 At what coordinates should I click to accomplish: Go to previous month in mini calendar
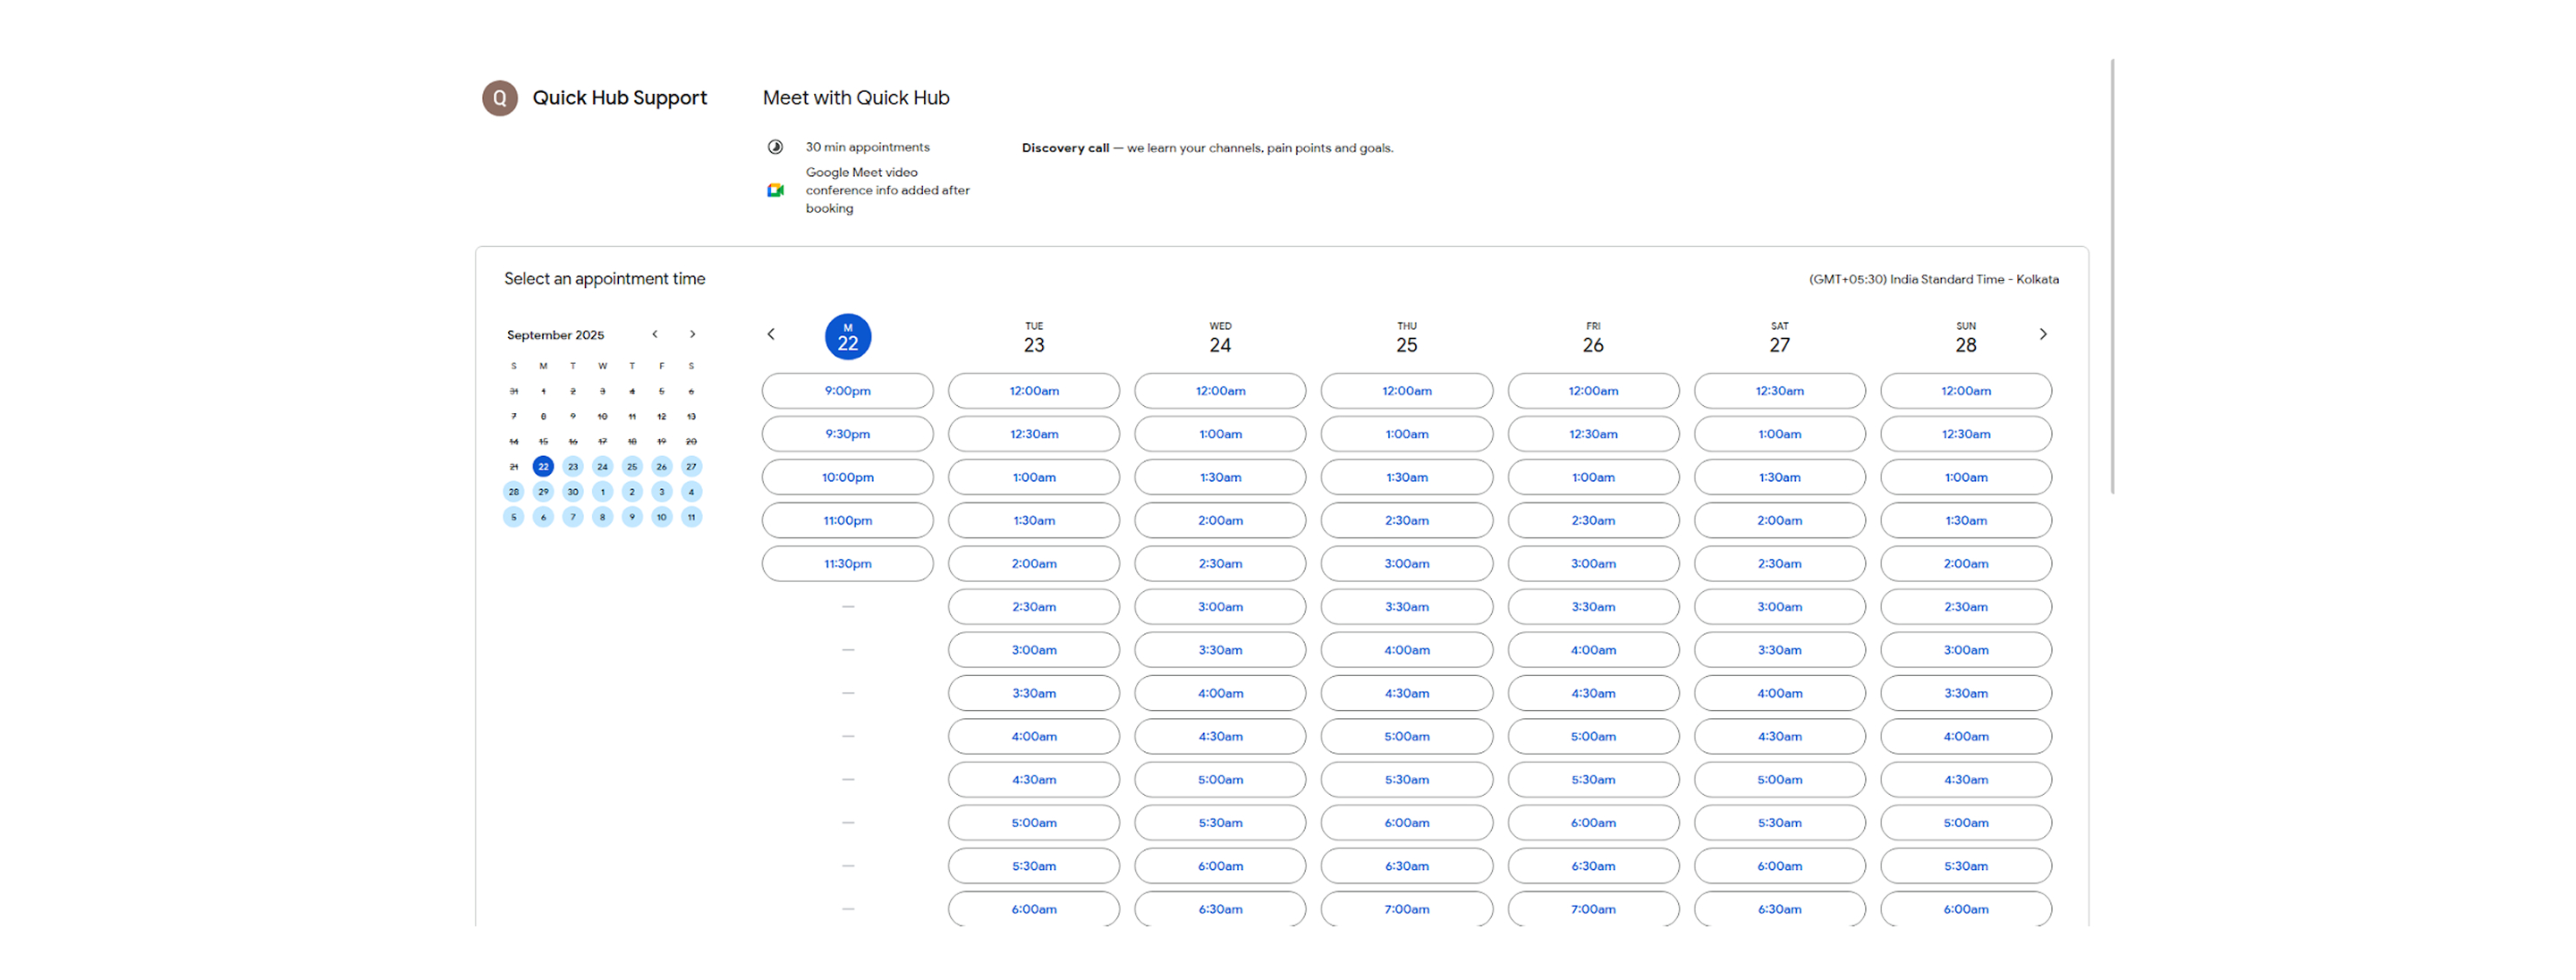coord(655,334)
